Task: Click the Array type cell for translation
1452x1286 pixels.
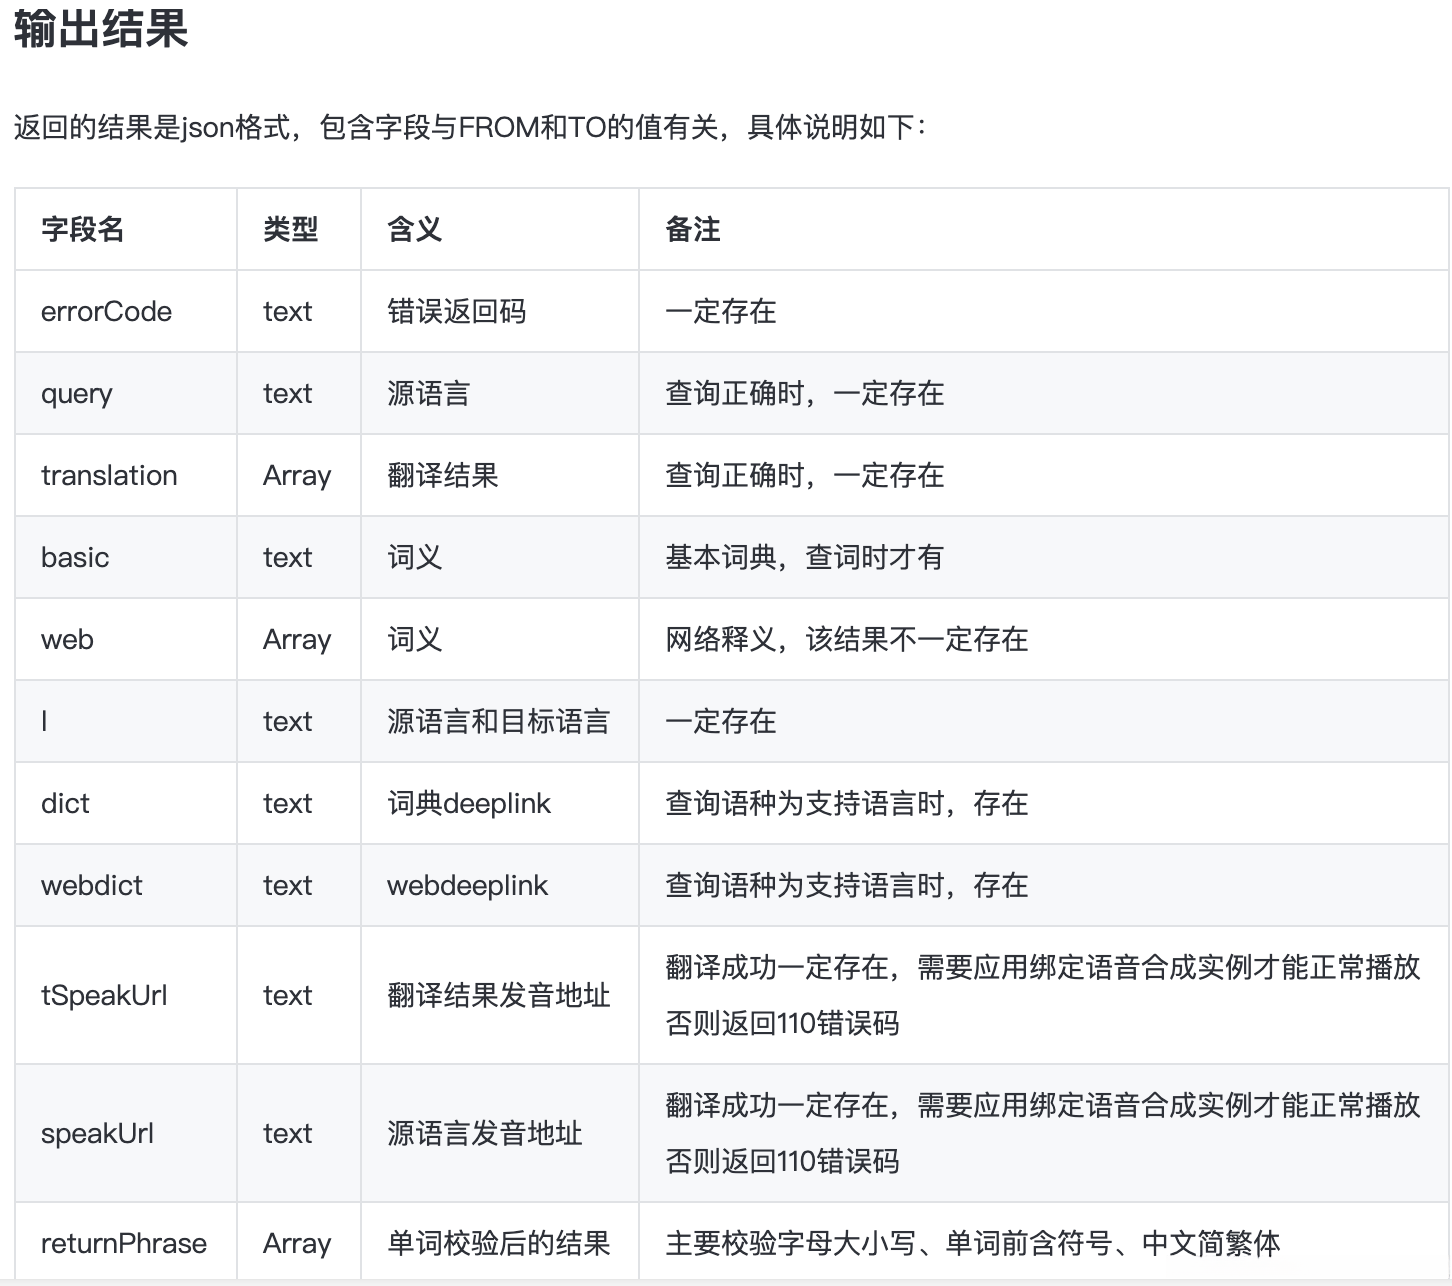Action: [297, 475]
